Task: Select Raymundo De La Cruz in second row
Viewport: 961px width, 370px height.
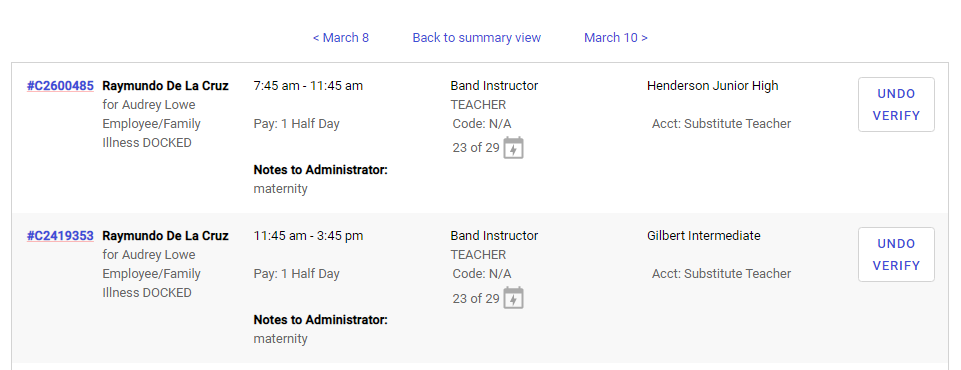Action: tap(165, 236)
